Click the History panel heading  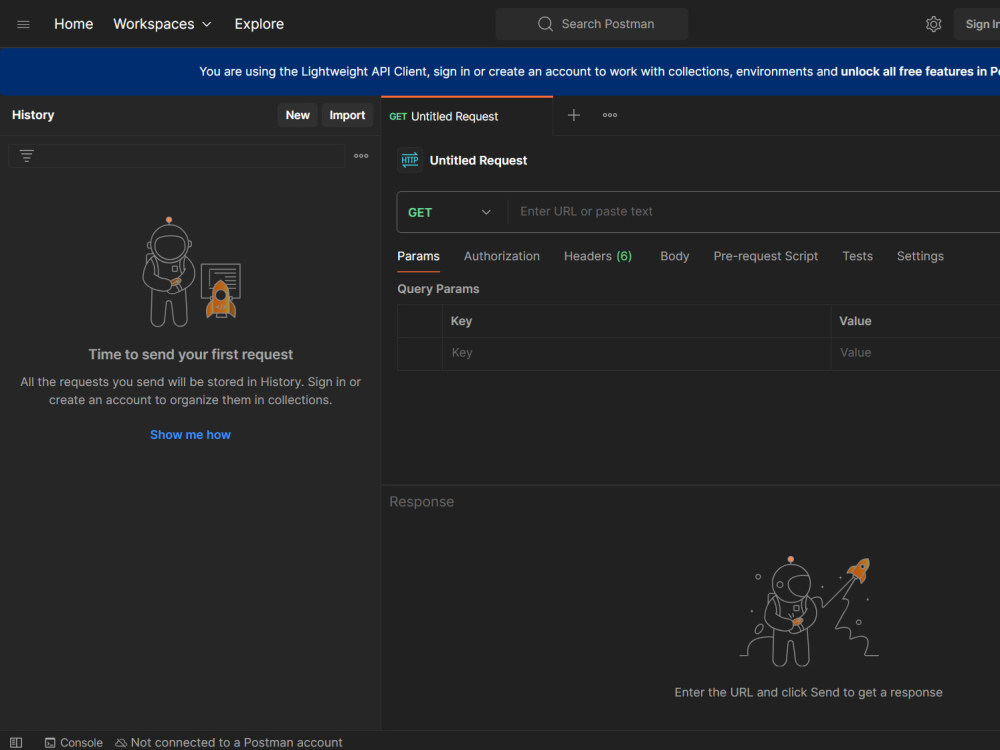point(33,115)
